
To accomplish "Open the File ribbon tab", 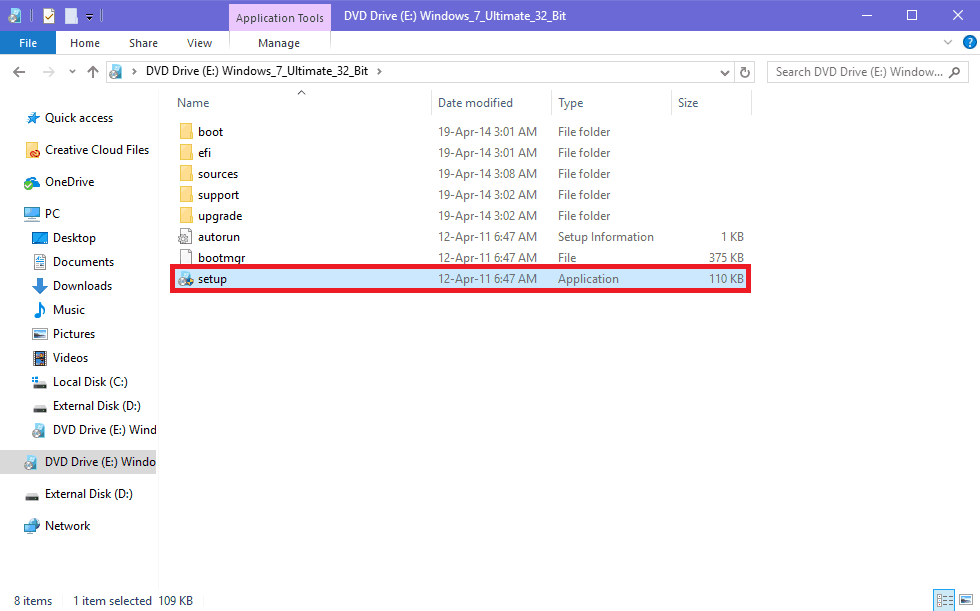I will pos(28,42).
